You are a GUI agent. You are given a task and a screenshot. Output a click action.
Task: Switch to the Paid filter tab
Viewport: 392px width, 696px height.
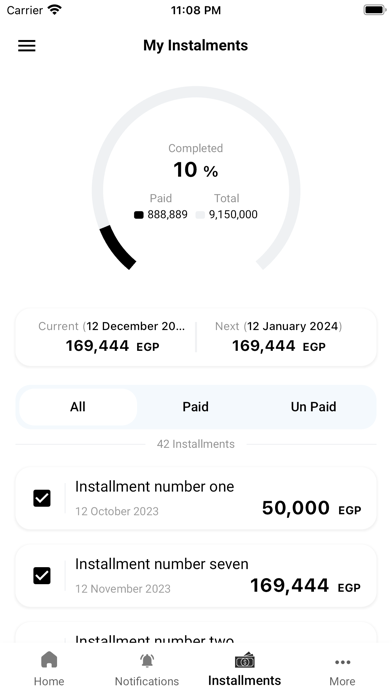pos(195,407)
